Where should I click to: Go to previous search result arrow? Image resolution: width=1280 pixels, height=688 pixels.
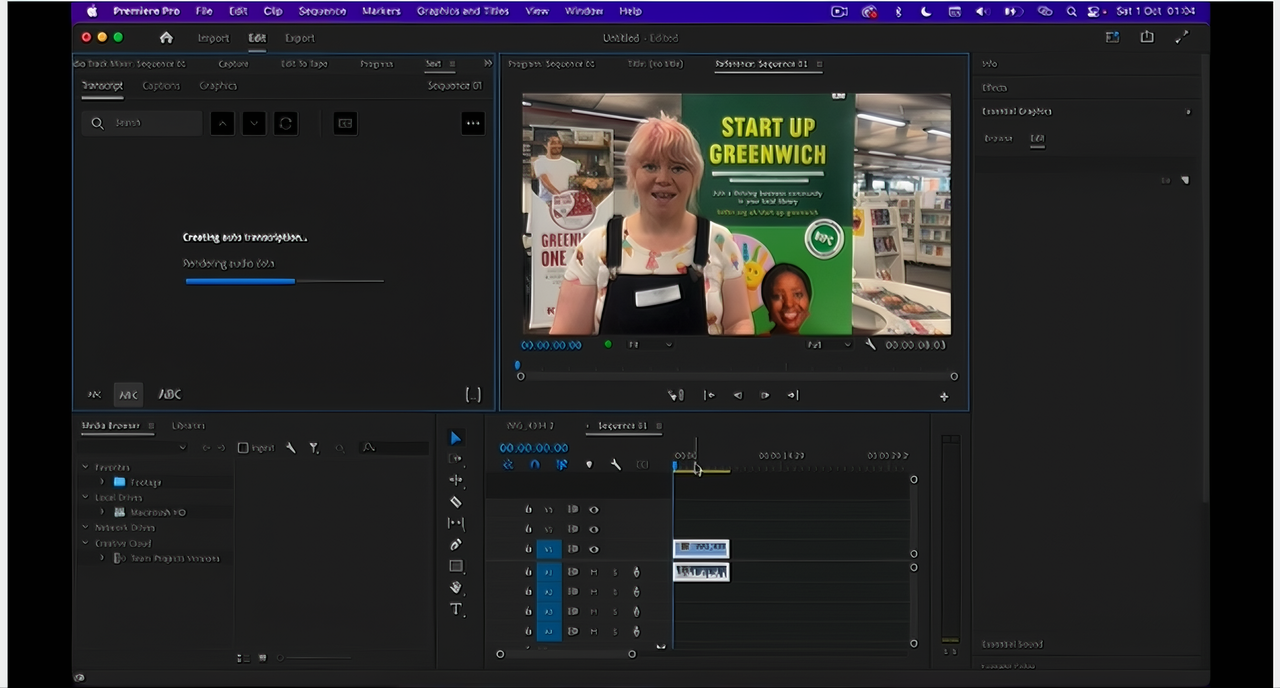click(x=222, y=123)
